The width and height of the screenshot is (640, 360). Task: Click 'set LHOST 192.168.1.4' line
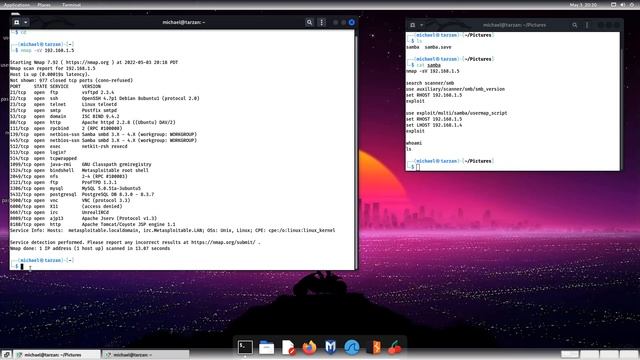click(434, 125)
